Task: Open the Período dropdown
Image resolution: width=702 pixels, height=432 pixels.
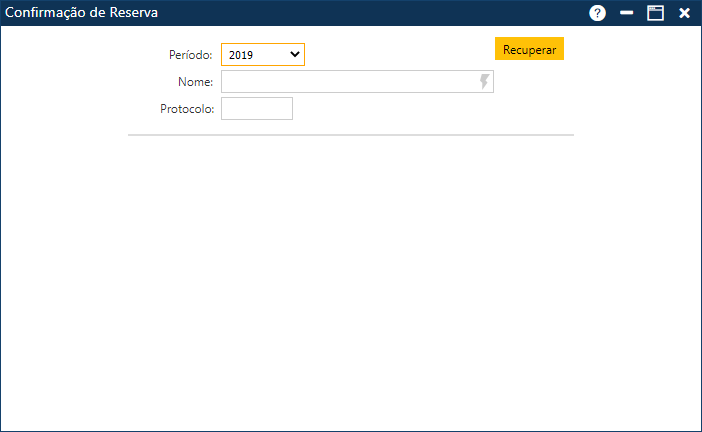Action: point(262,55)
